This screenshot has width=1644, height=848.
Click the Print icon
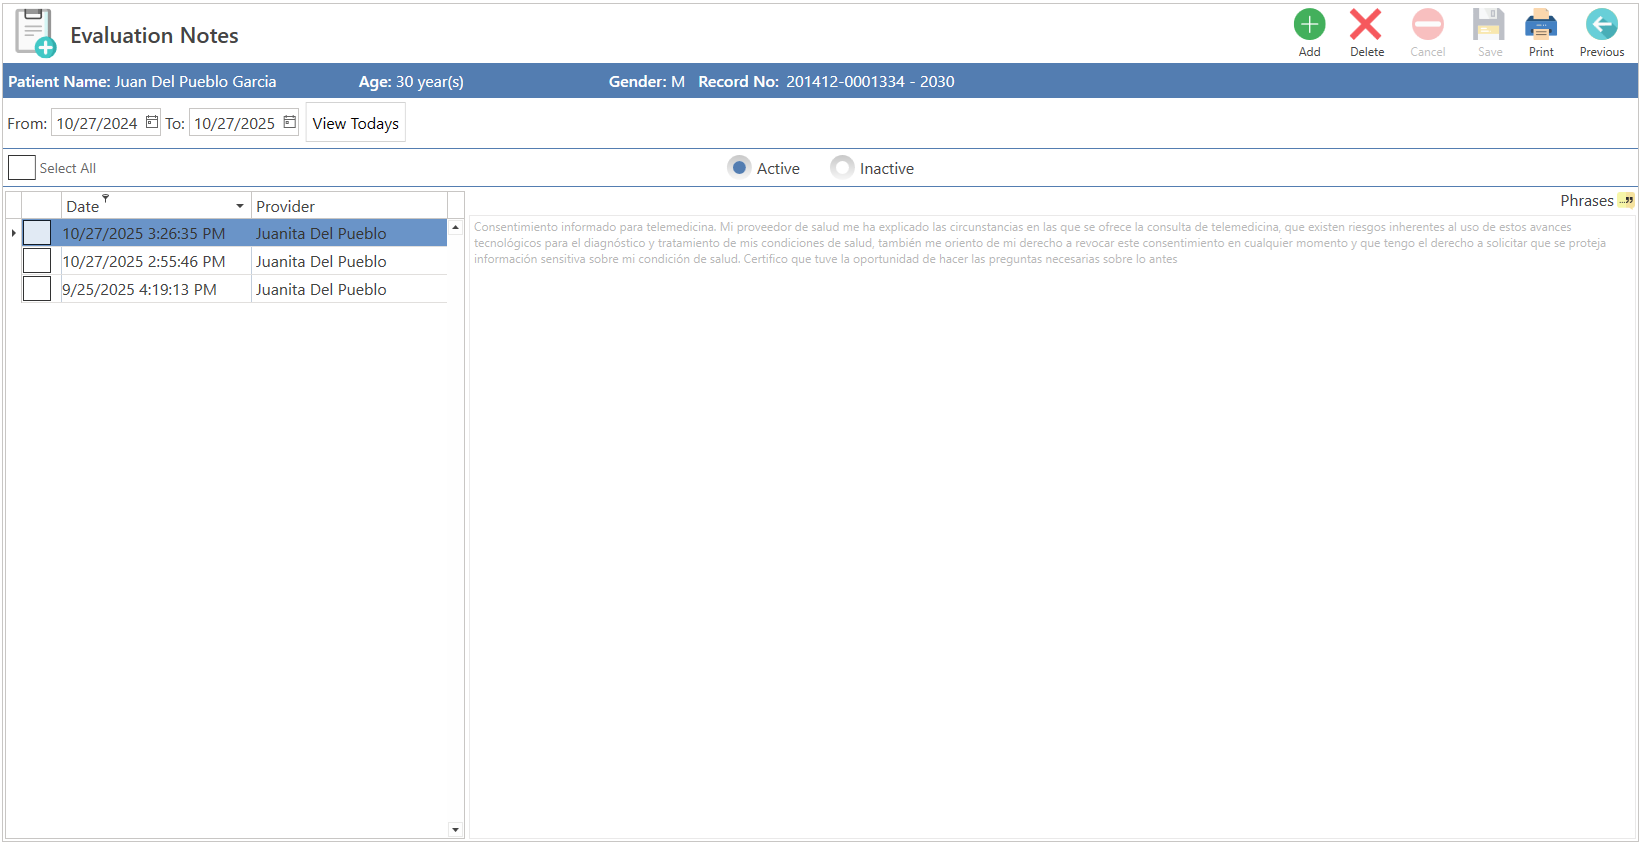pyautogui.click(x=1541, y=24)
